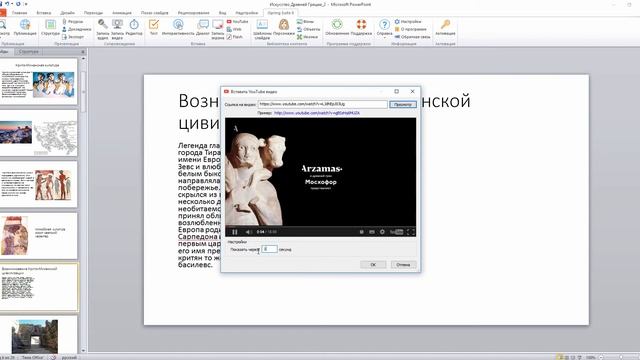Click the video progress bar

click(320, 226)
